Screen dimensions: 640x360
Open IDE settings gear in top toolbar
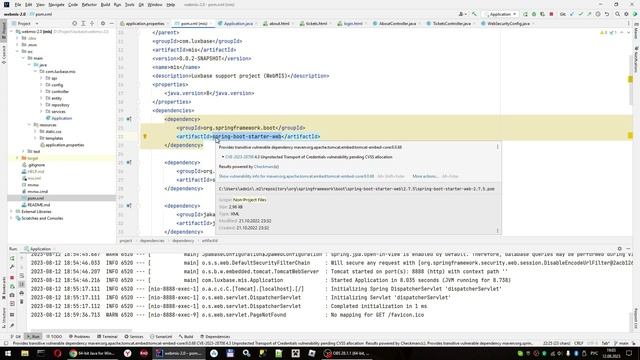[x=626, y=14]
